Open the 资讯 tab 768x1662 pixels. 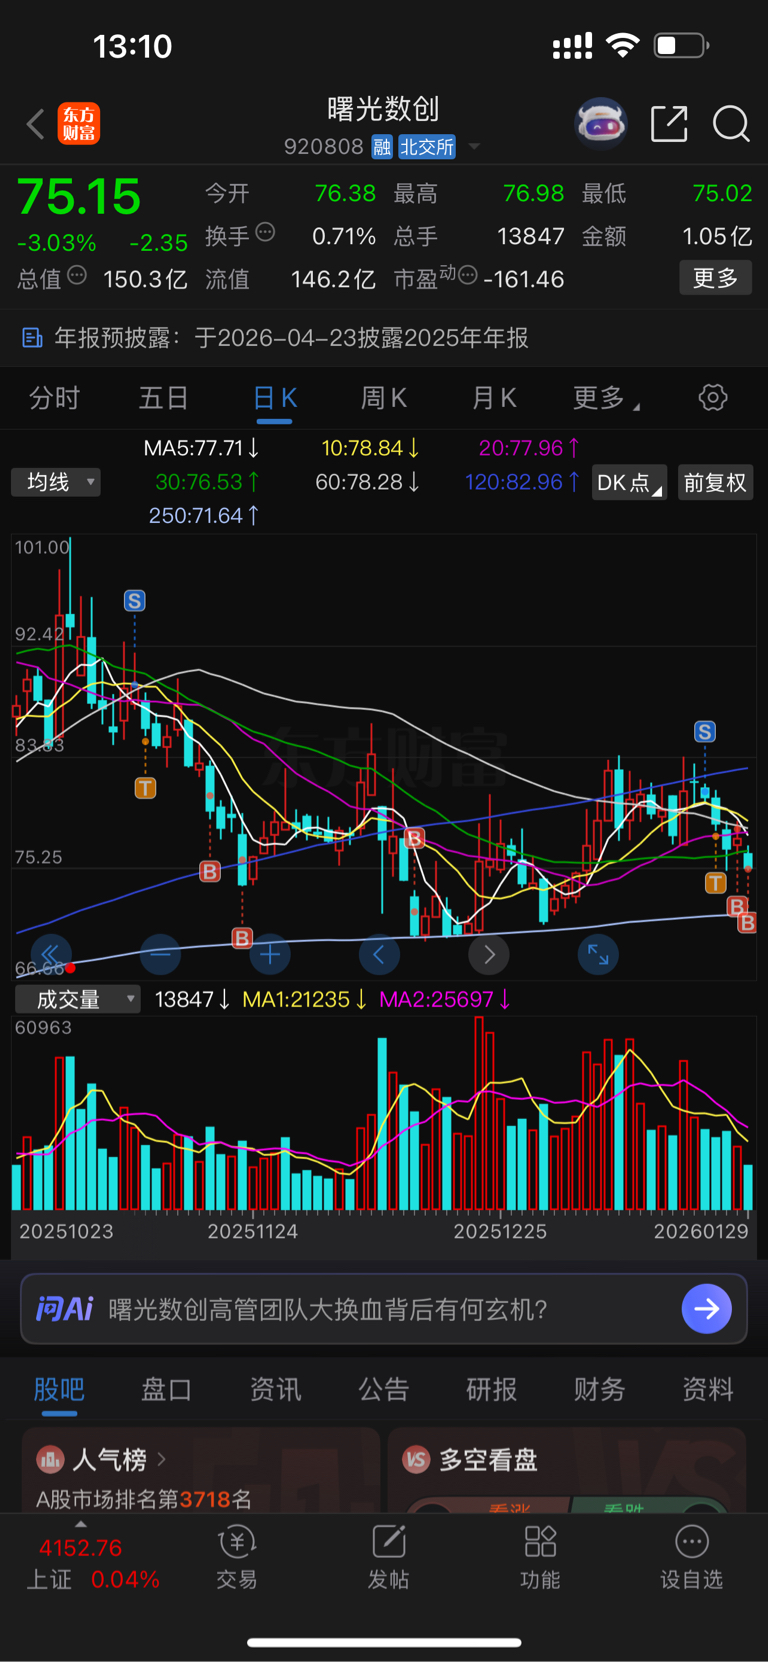[275, 1389]
